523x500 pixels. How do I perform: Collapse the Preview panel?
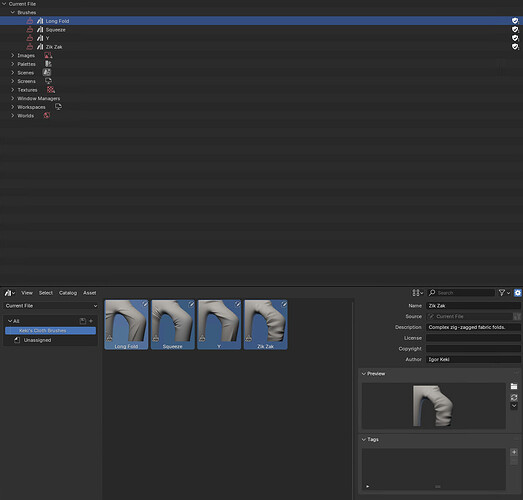(364, 374)
